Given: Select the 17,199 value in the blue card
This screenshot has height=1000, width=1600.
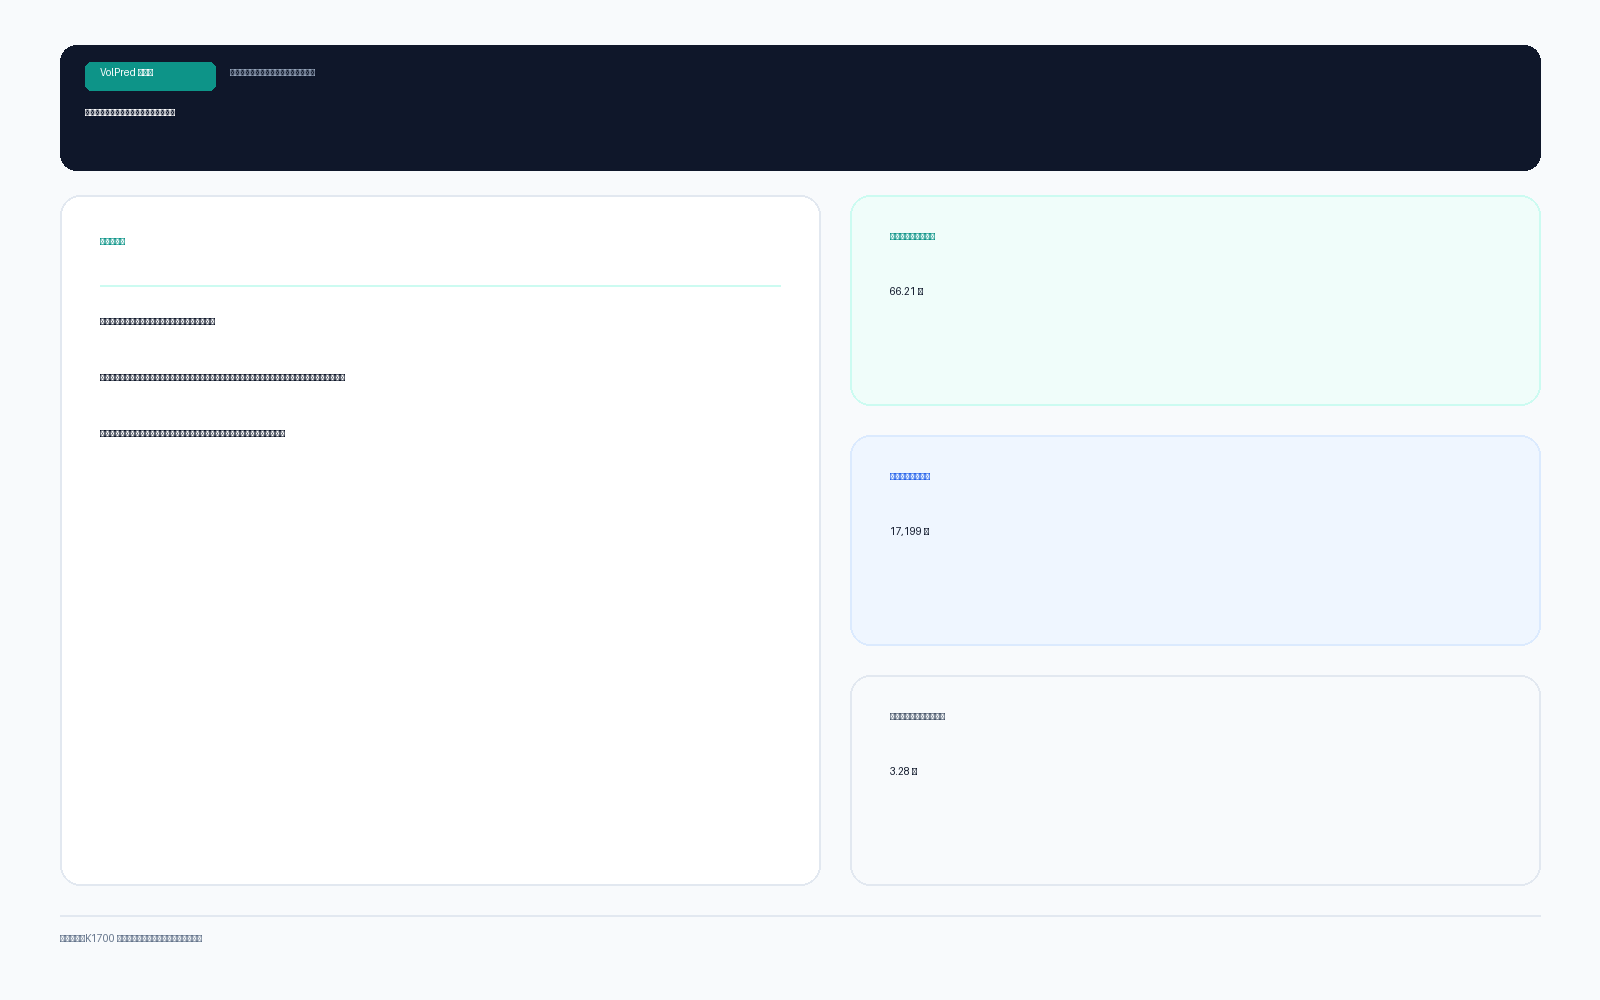Looking at the screenshot, I should click(x=909, y=532).
